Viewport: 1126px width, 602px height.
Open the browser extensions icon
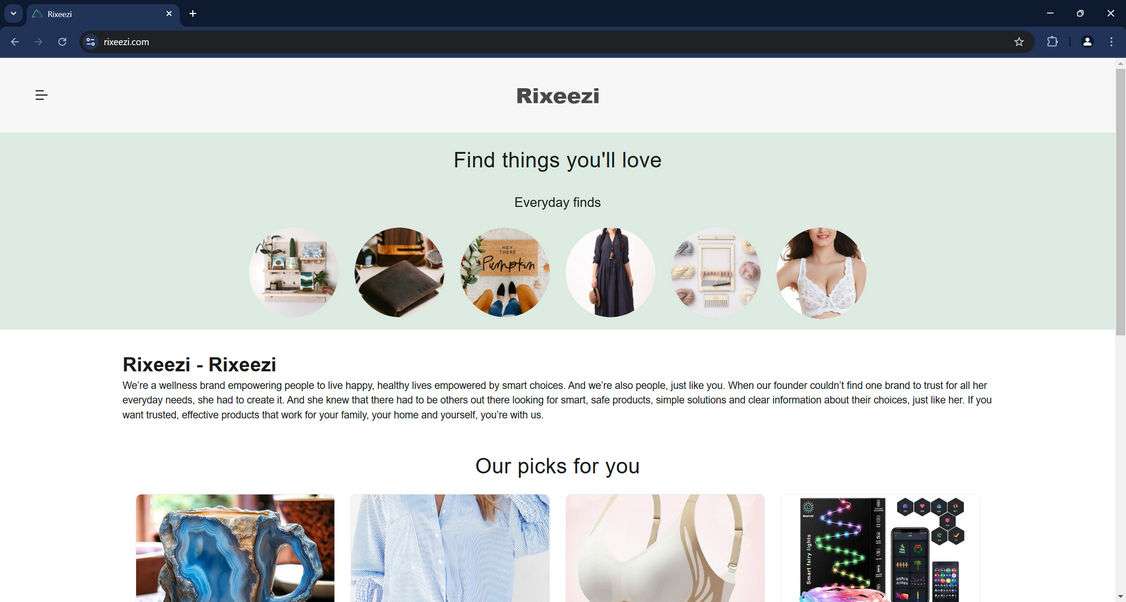[x=1052, y=42]
